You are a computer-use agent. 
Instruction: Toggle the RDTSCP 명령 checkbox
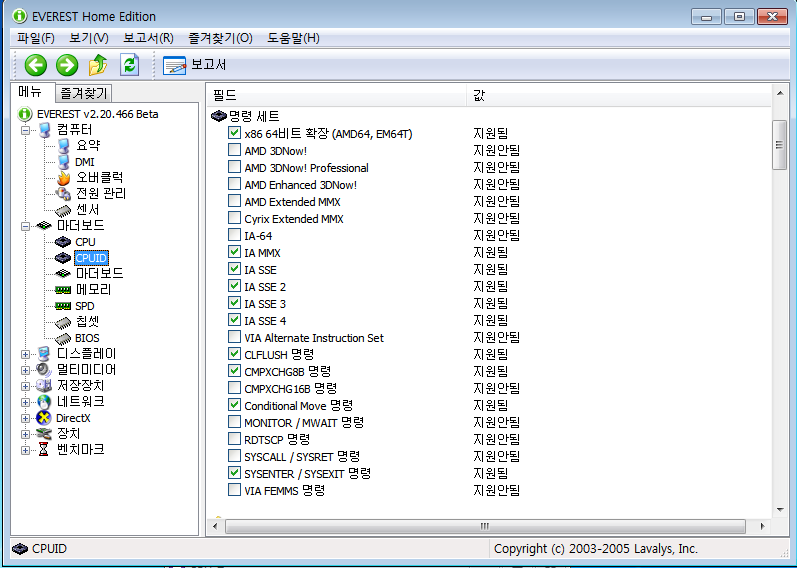coord(234,439)
